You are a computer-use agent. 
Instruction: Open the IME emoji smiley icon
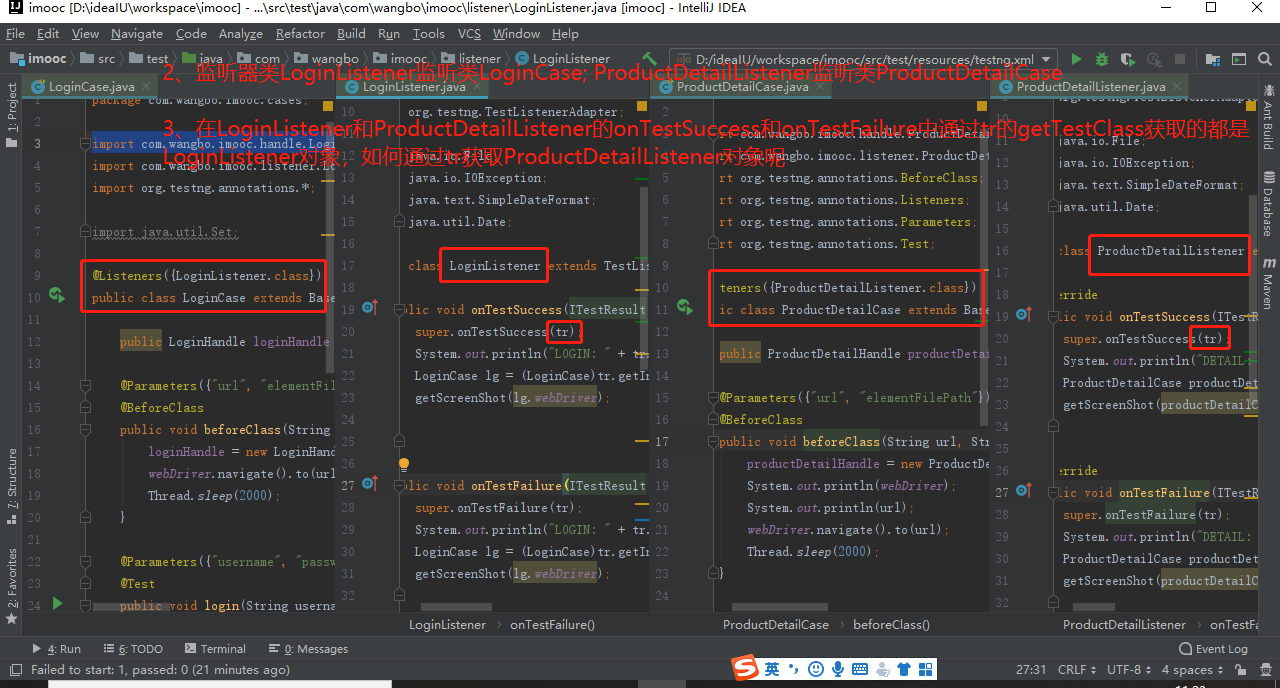[x=815, y=668]
